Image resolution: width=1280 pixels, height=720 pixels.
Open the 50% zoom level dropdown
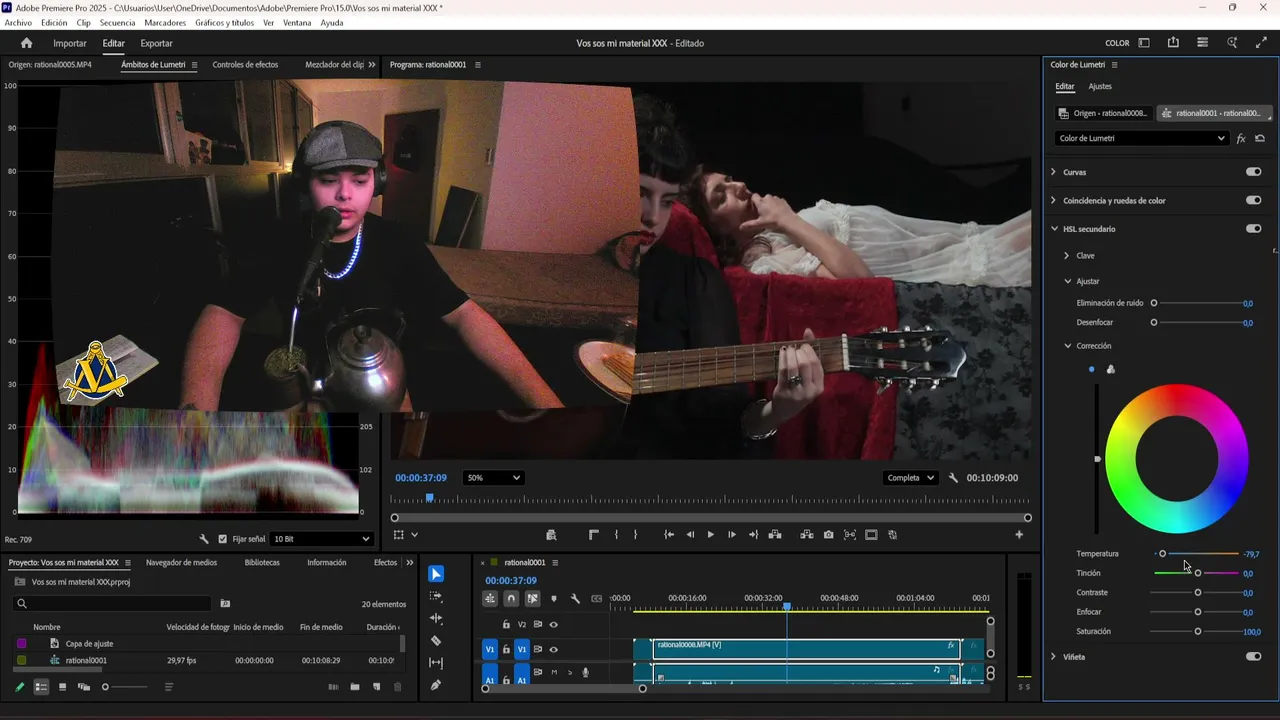coord(493,478)
